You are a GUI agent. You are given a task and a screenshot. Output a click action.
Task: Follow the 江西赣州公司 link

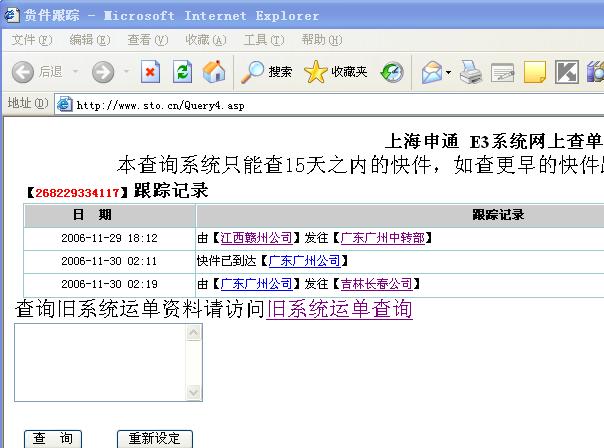(256, 238)
